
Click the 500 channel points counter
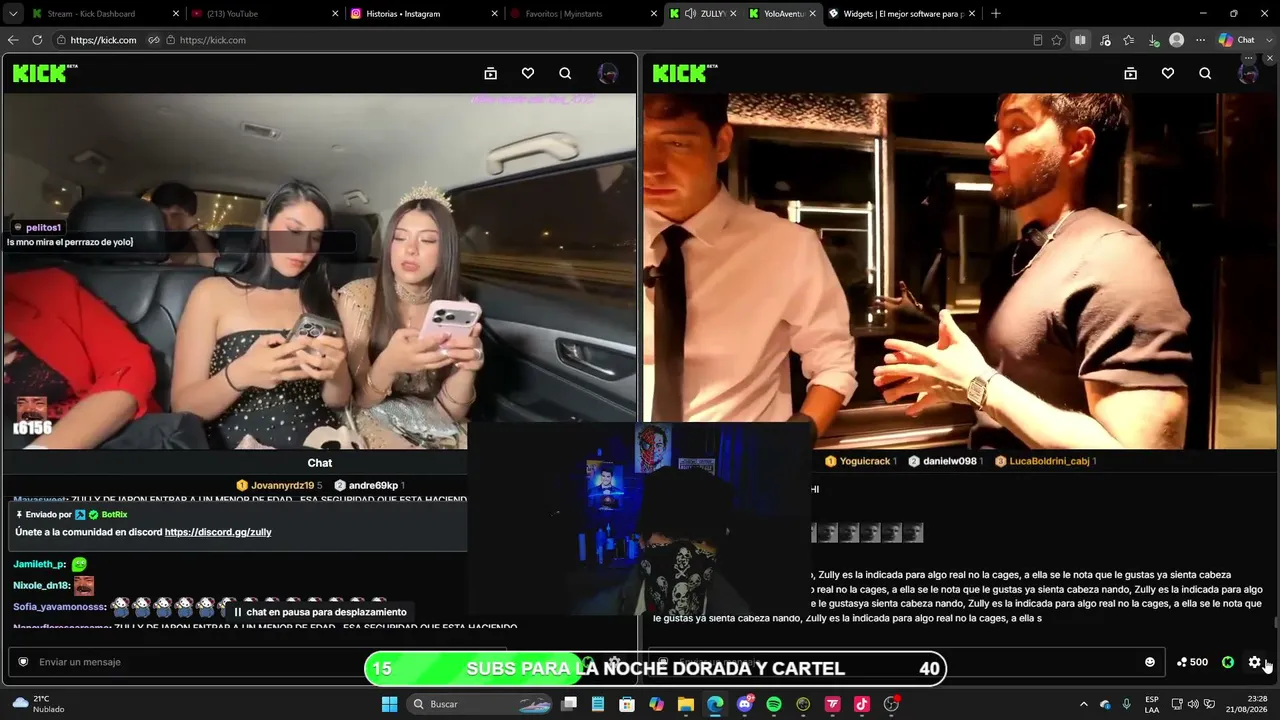[x=1192, y=662]
